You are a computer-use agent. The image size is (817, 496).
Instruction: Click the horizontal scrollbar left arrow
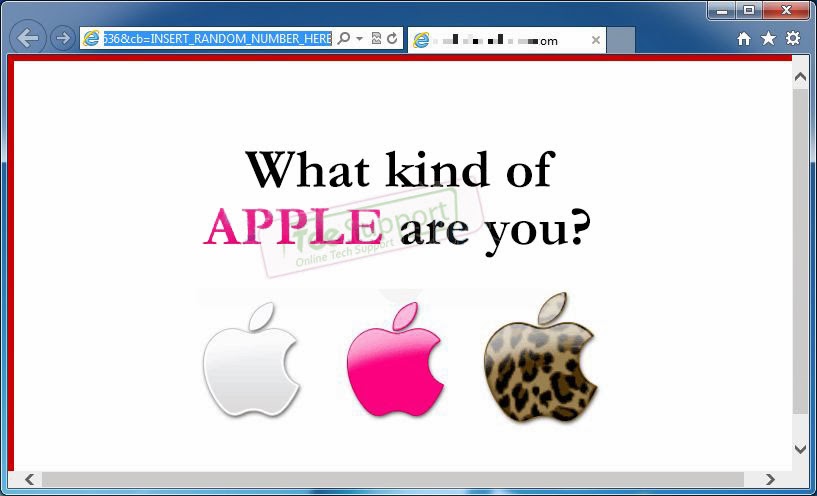[30, 479]
